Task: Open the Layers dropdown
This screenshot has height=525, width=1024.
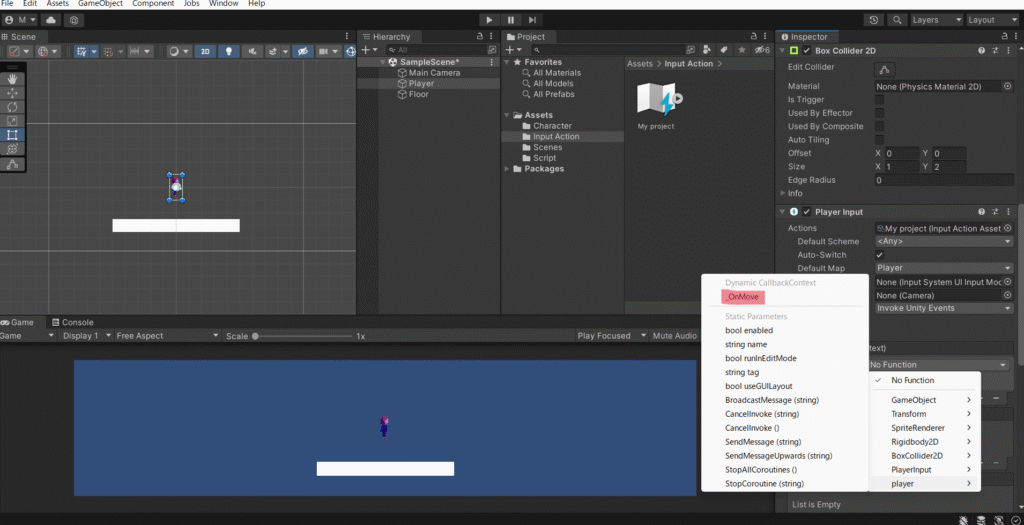Action: (x=935, y=20)
